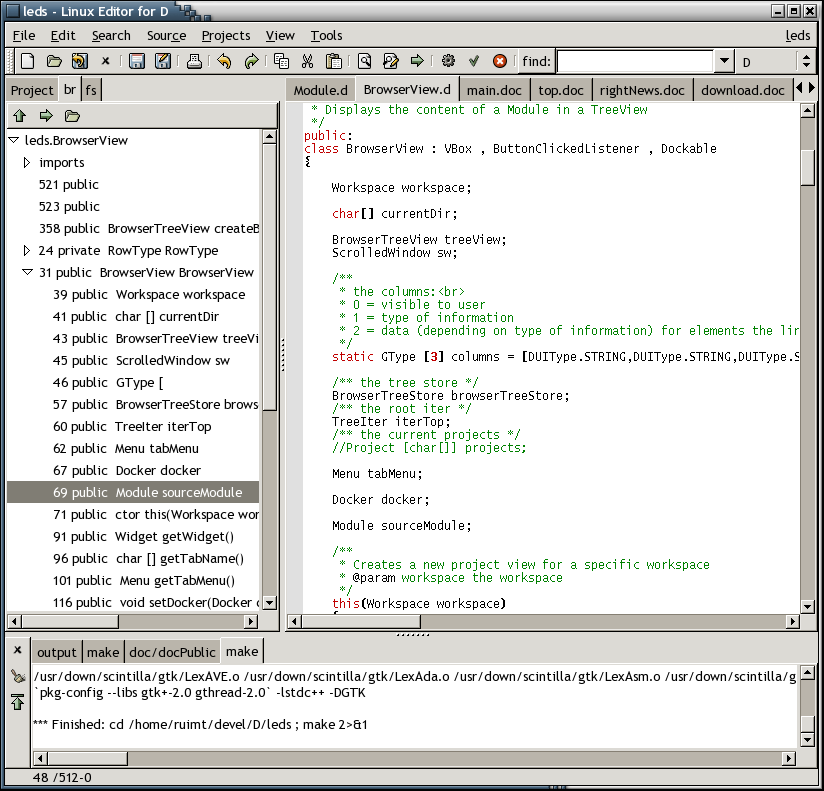This screenshot has width=824, height=791.
Task: Click the output pane horizontal scrollbar thumb
Action: pyautogui.click(x=87, y=758)
